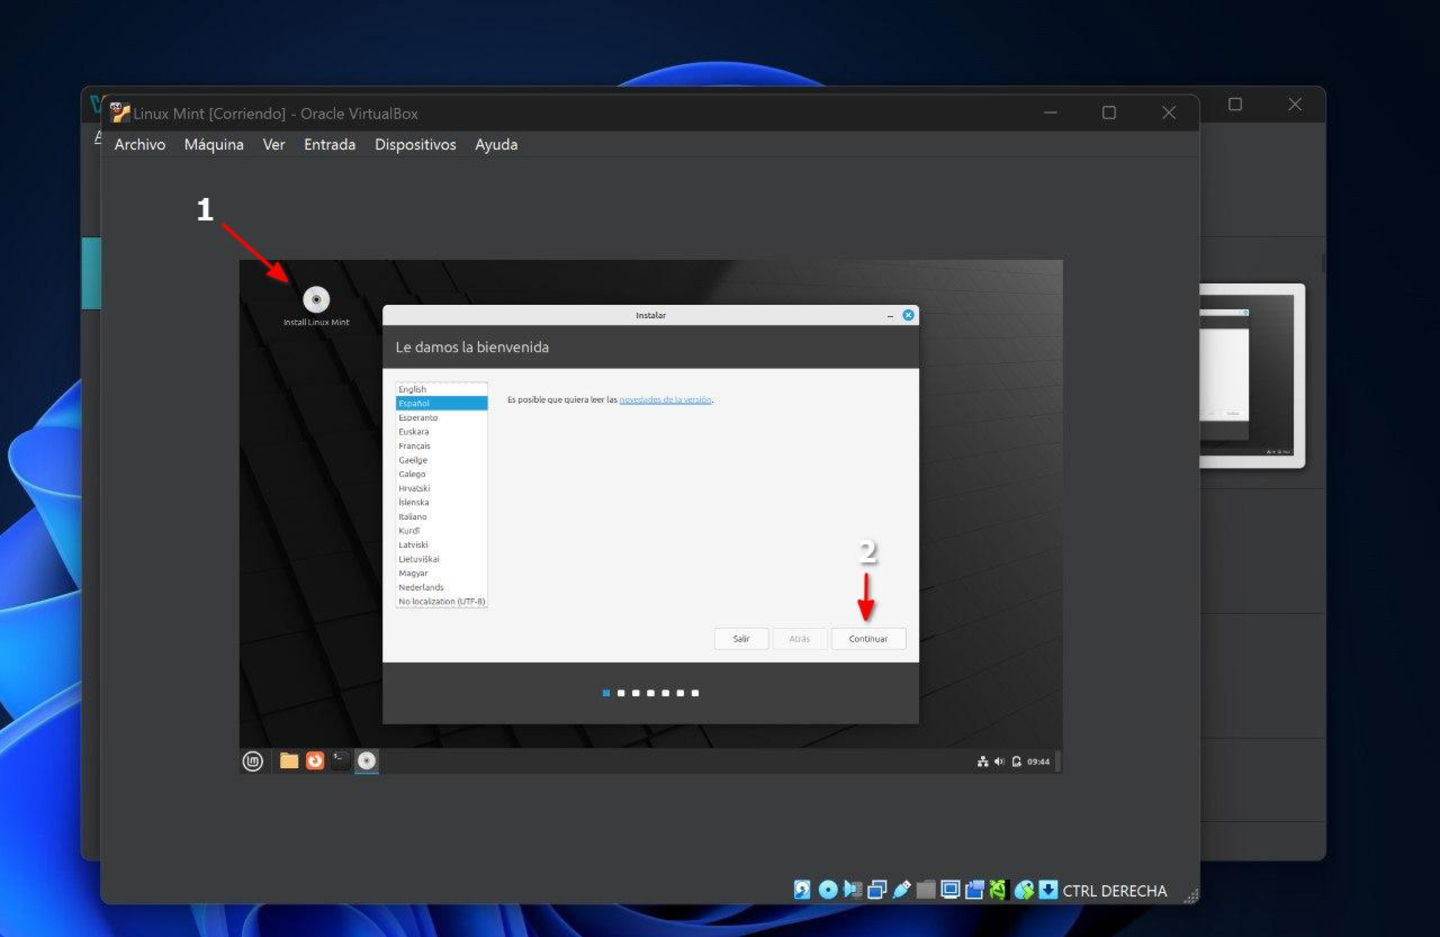Viewport: 1440px width, 937px height.
Task: Select Magyar in the language list
Action: click(442, 573)
